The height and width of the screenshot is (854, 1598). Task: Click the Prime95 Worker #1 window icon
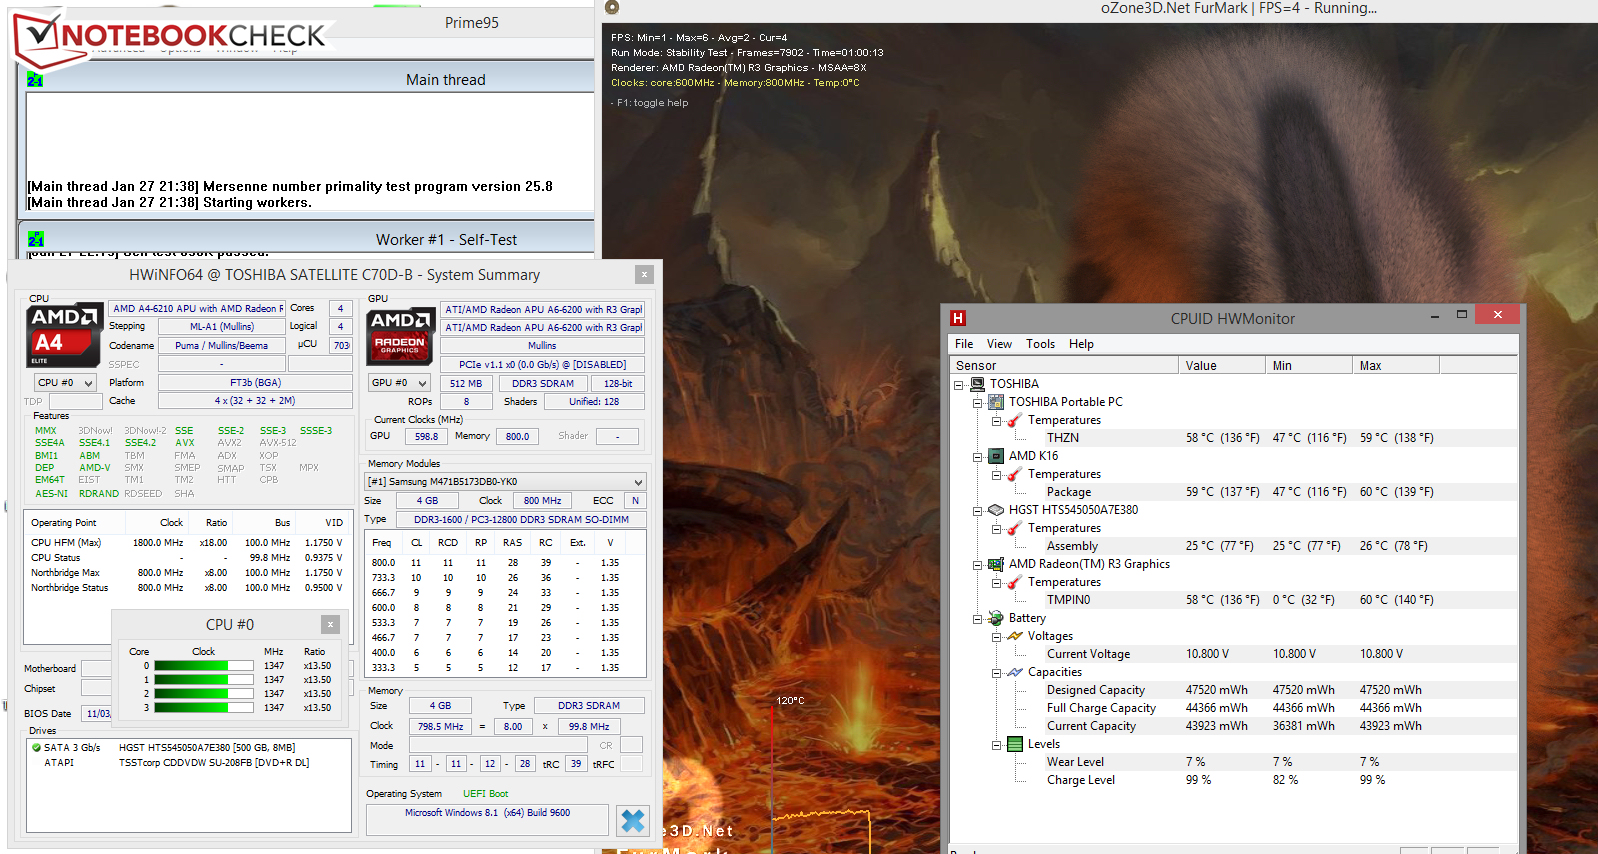tap(35, 240)
